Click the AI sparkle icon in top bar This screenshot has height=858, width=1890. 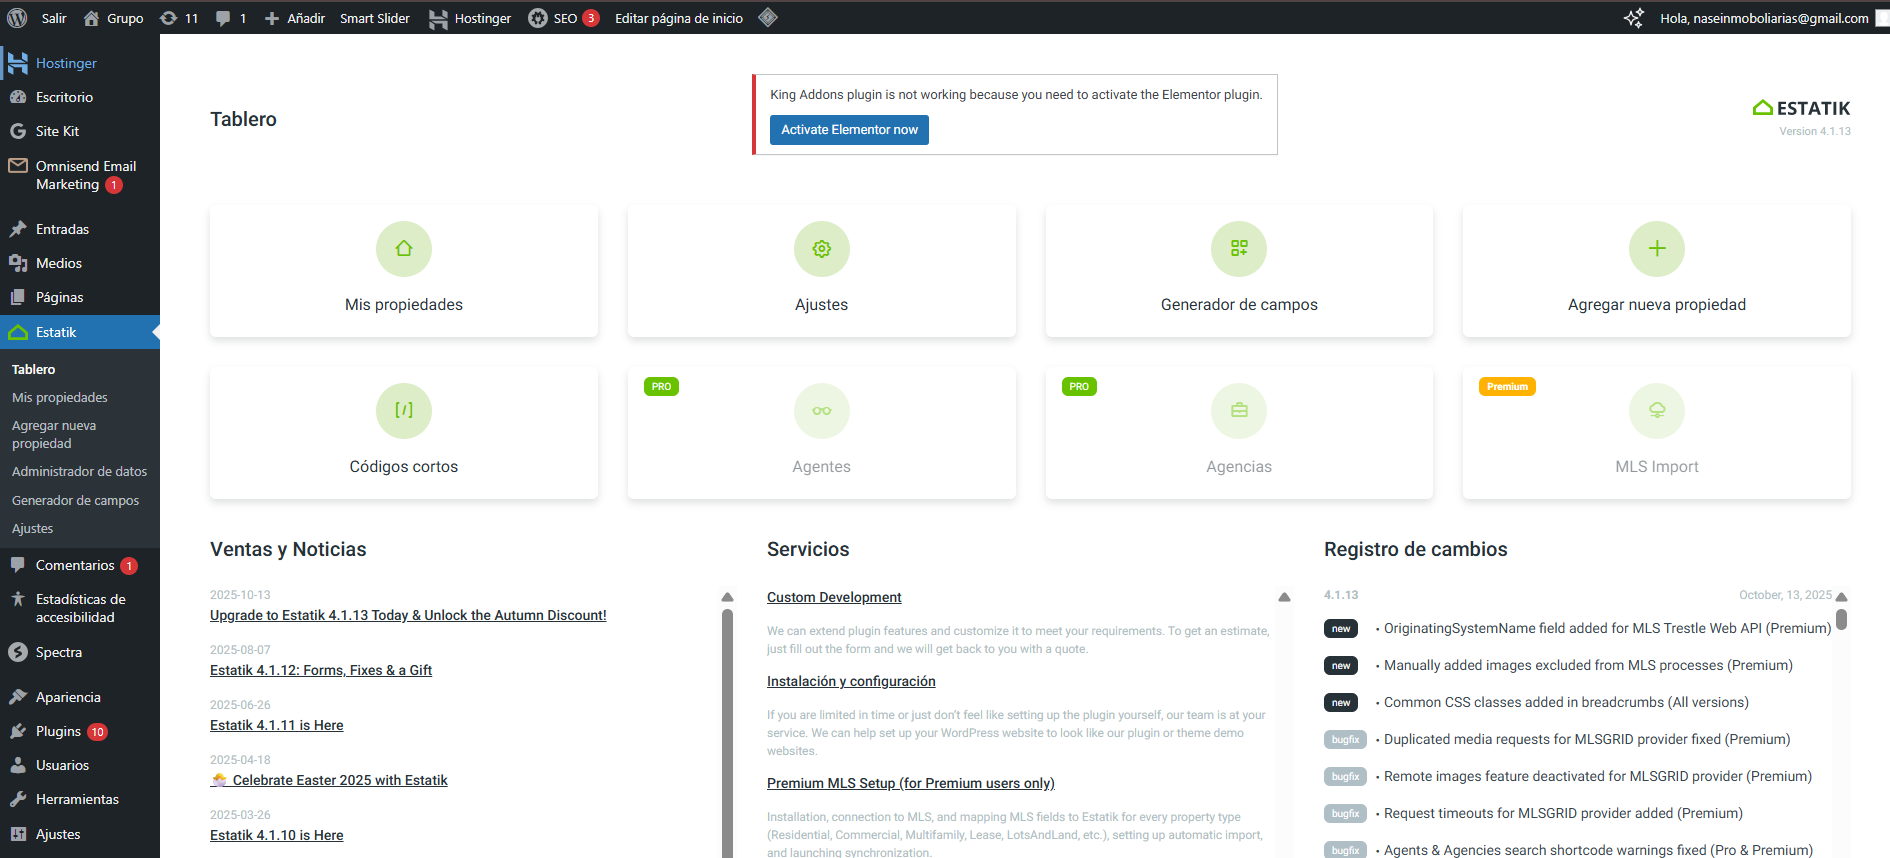point(1633,18)
